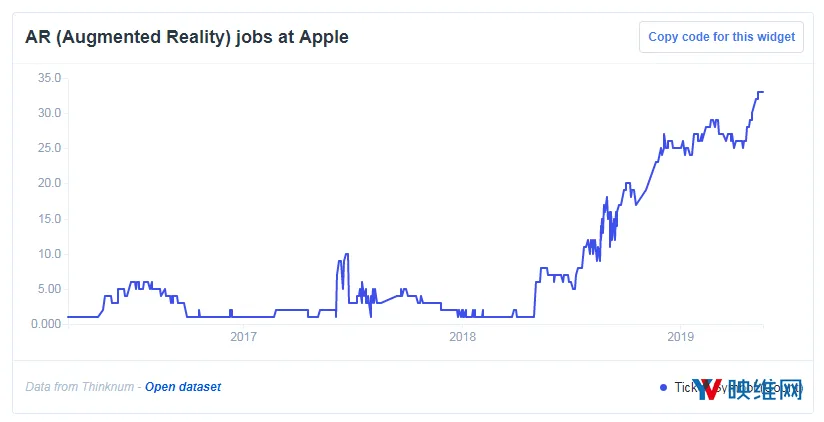Viewport: 824px width, 422px height.
Task: Click the 5.00 label on the y-axis
Action: click(x=49, y=289)
